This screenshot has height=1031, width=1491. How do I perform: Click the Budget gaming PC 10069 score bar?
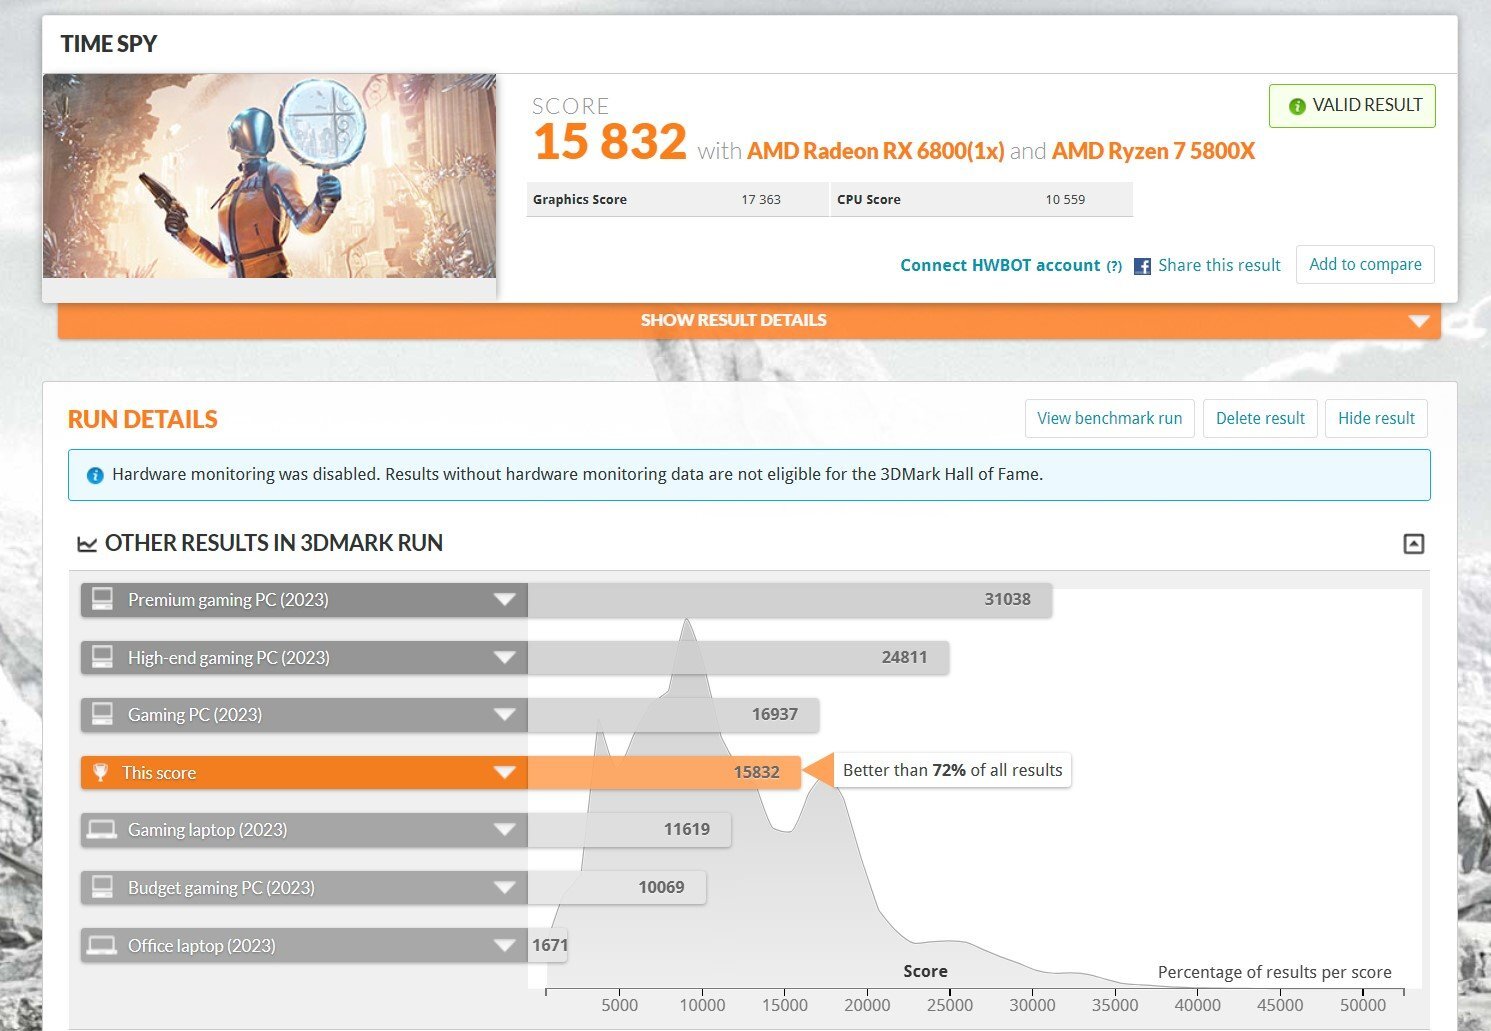(617, 888)
